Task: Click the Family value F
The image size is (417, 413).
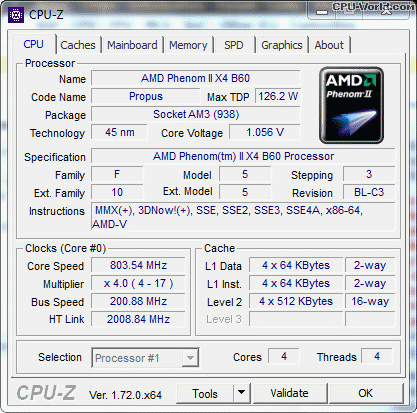Action: (x=117, y=174)
